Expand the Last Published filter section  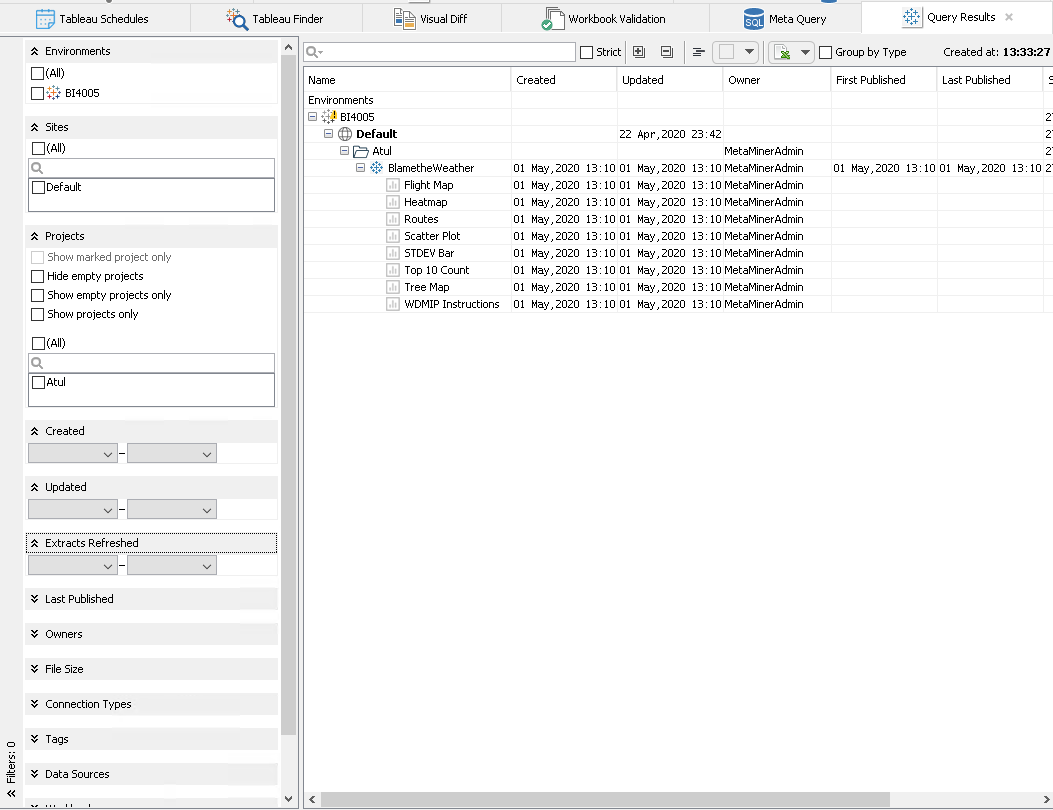tap(34, 599)
